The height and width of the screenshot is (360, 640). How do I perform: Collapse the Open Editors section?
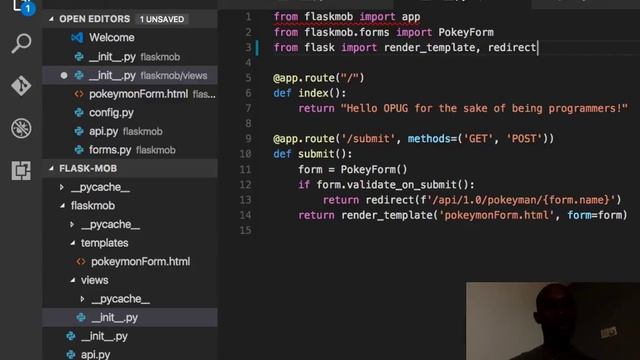(51, 19)
